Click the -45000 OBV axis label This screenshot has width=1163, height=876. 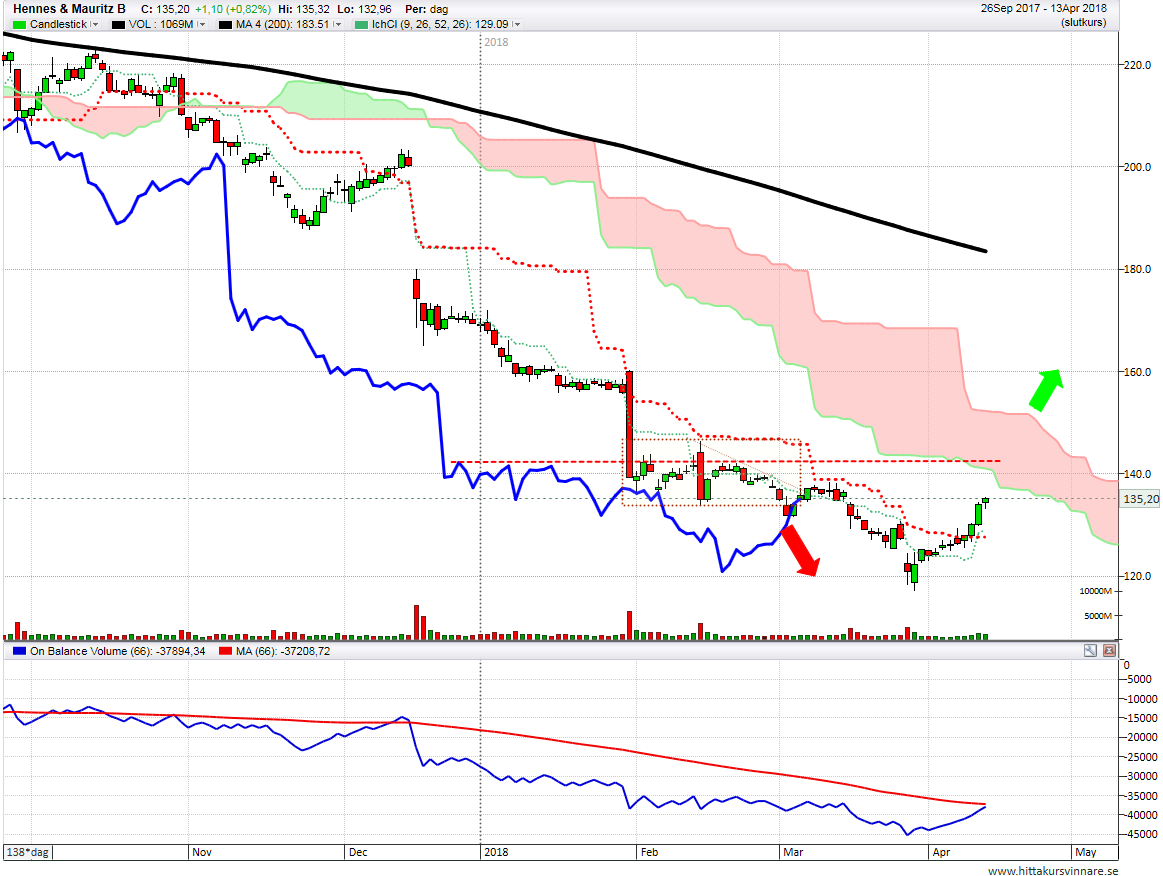tap(1141, 834)
